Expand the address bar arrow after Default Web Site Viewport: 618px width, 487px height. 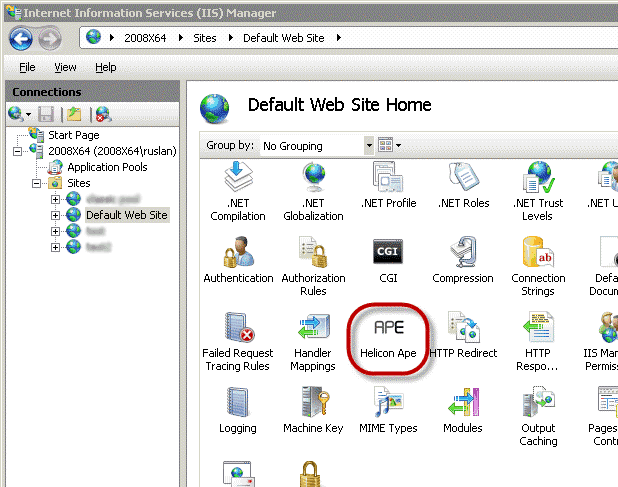[x=339, y=38]
